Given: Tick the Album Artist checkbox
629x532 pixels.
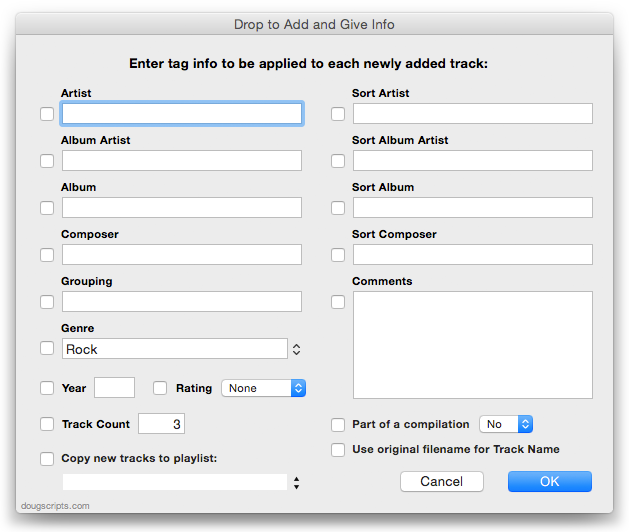Looking at the screenshot, I should click(x=47, y=161).
